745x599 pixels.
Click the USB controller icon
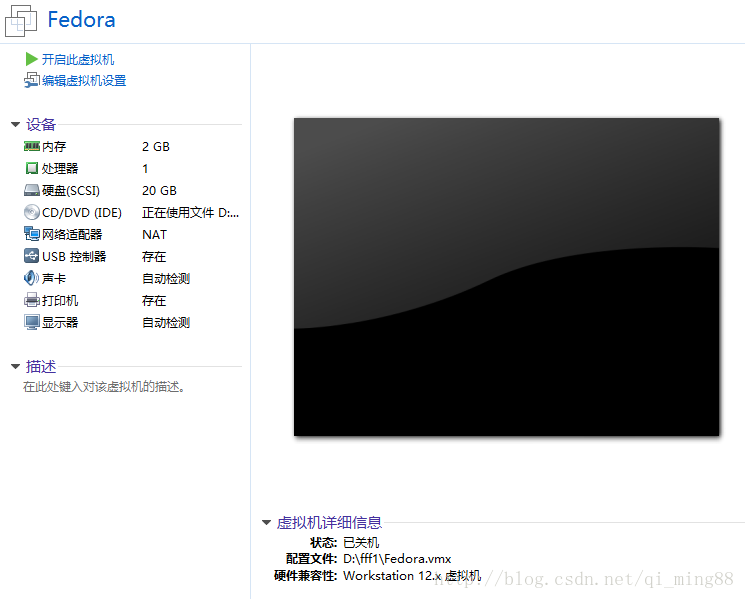pyautogui.click(x=31, y=256)
